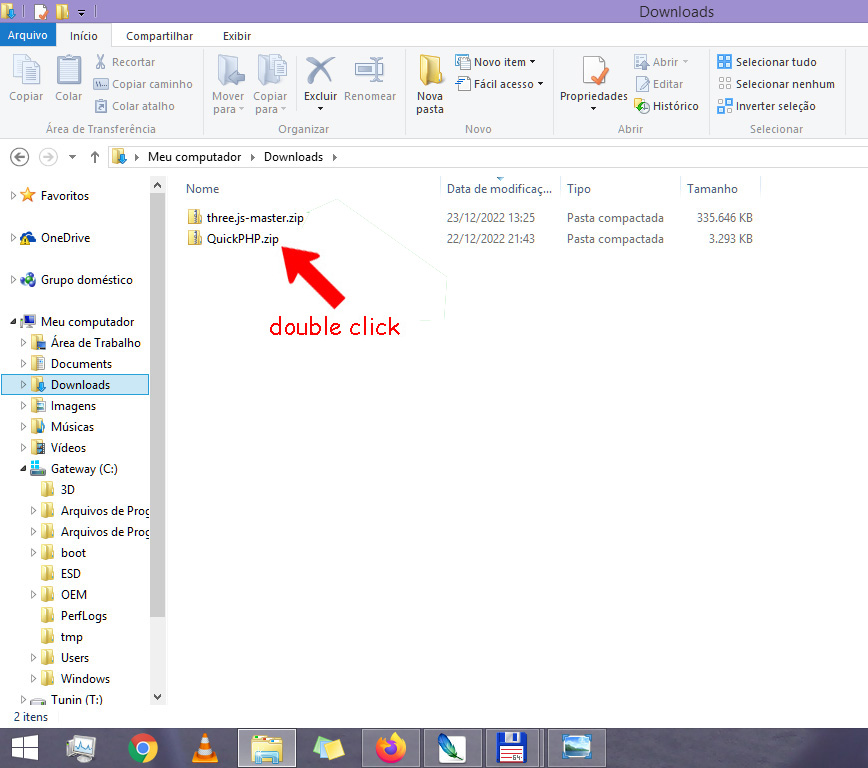Click the up-arrow navigation icon
The width and height of the screenshot is (868, 768).
coord(95,157)
